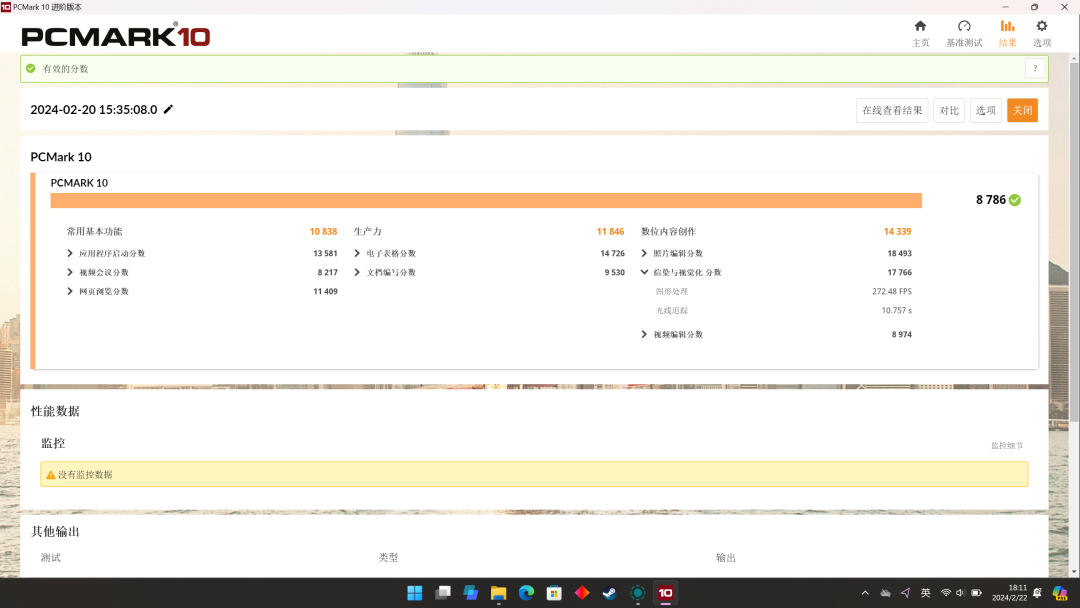Viewport: 1080px width, 608px height.
Task: Show hidden tray icons chevron
Action: 865,593
